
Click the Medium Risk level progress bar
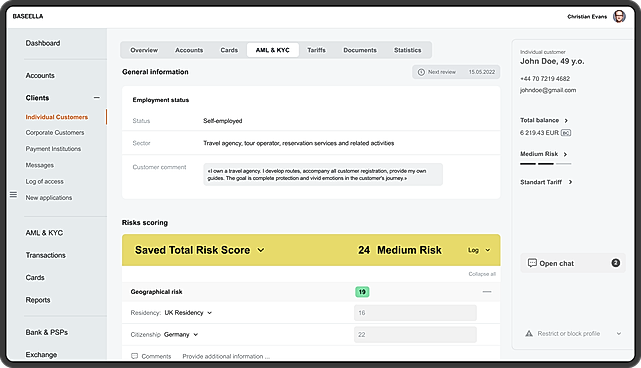point(545,164)
